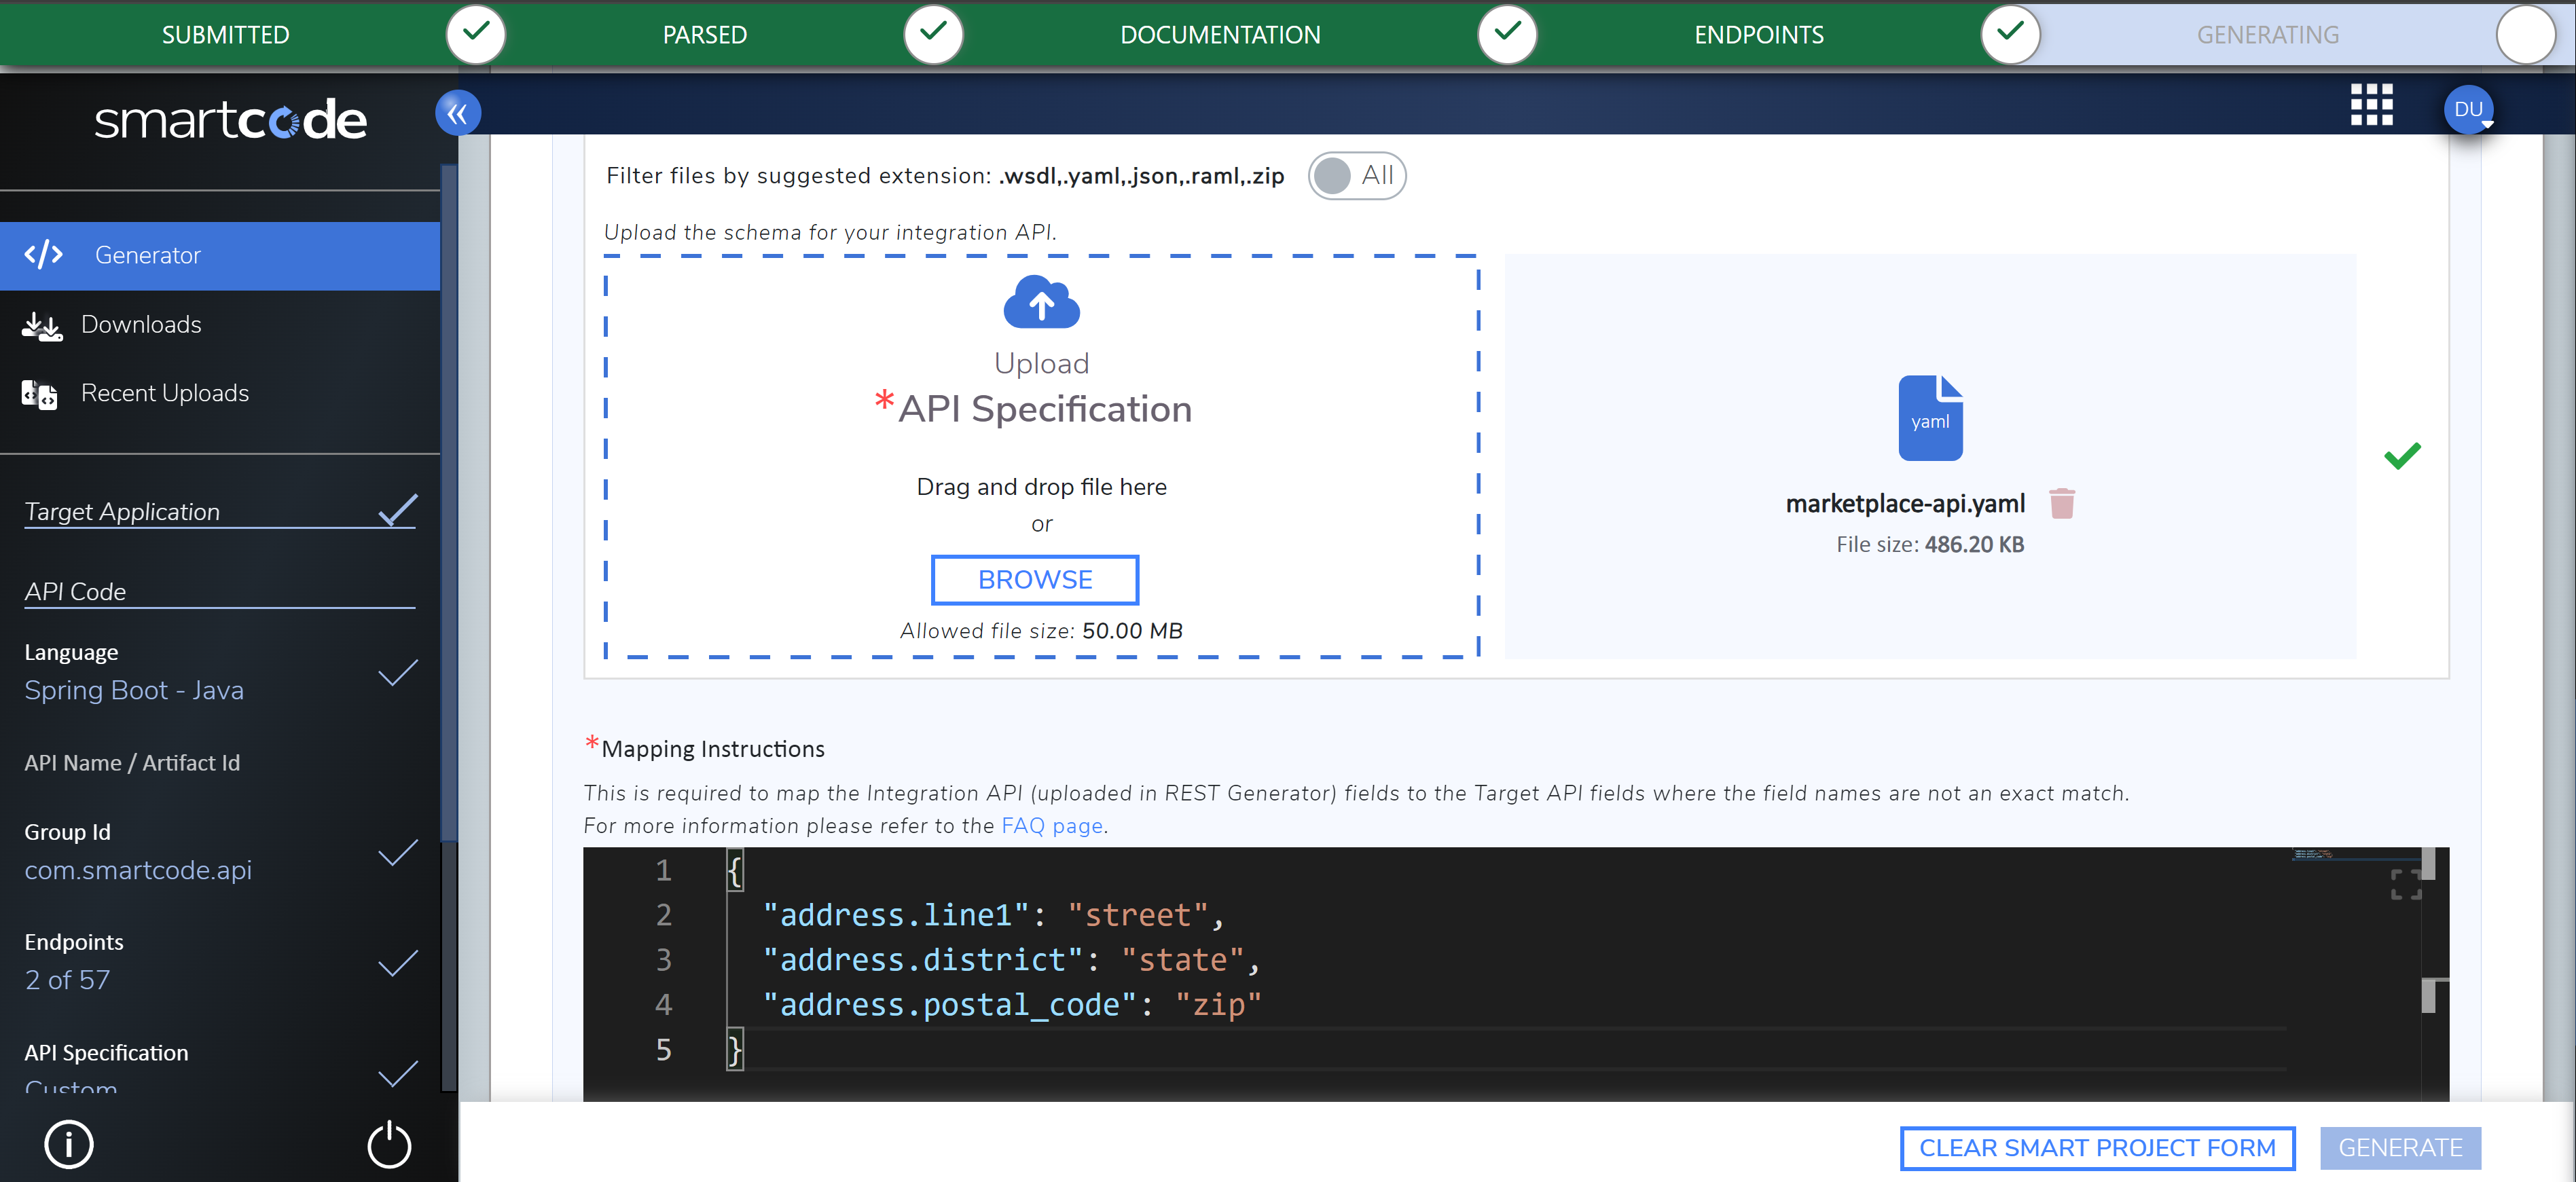Click the Recent Uploads icon
2576x1182 pixels.
point(39,395)
